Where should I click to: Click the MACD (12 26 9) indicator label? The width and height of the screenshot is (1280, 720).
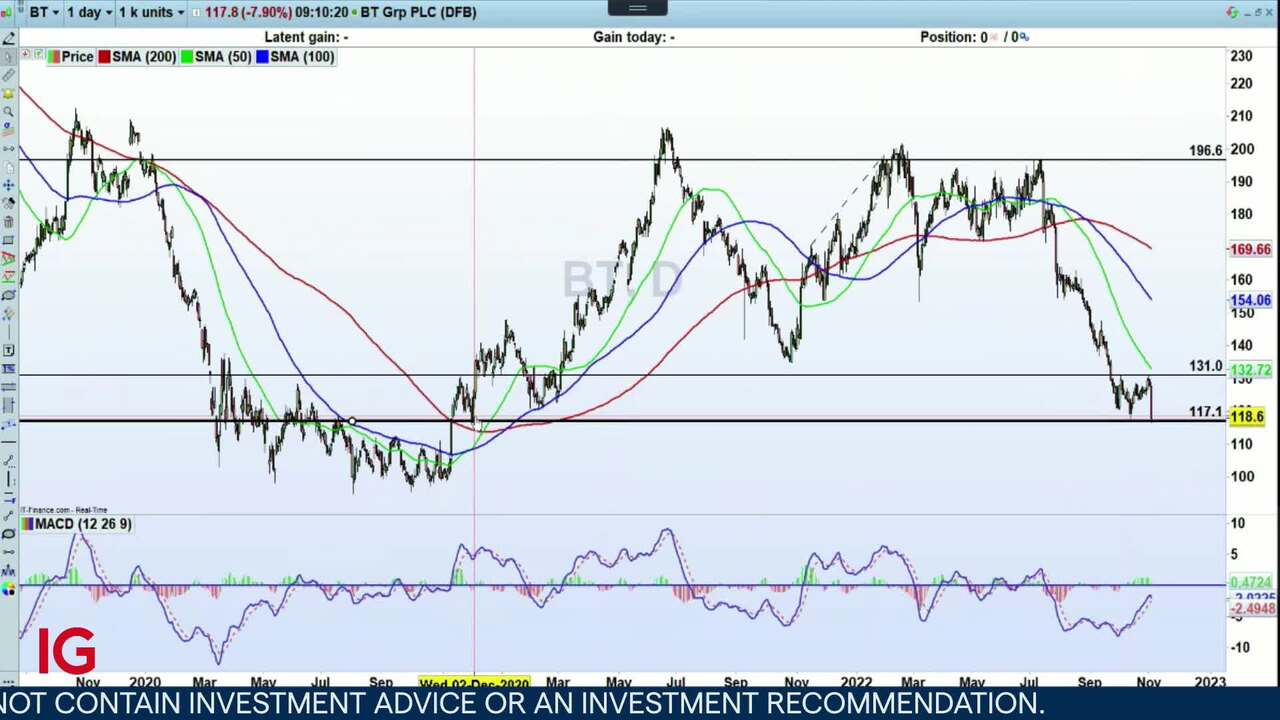pyautogui.click(x=83, y=524)
